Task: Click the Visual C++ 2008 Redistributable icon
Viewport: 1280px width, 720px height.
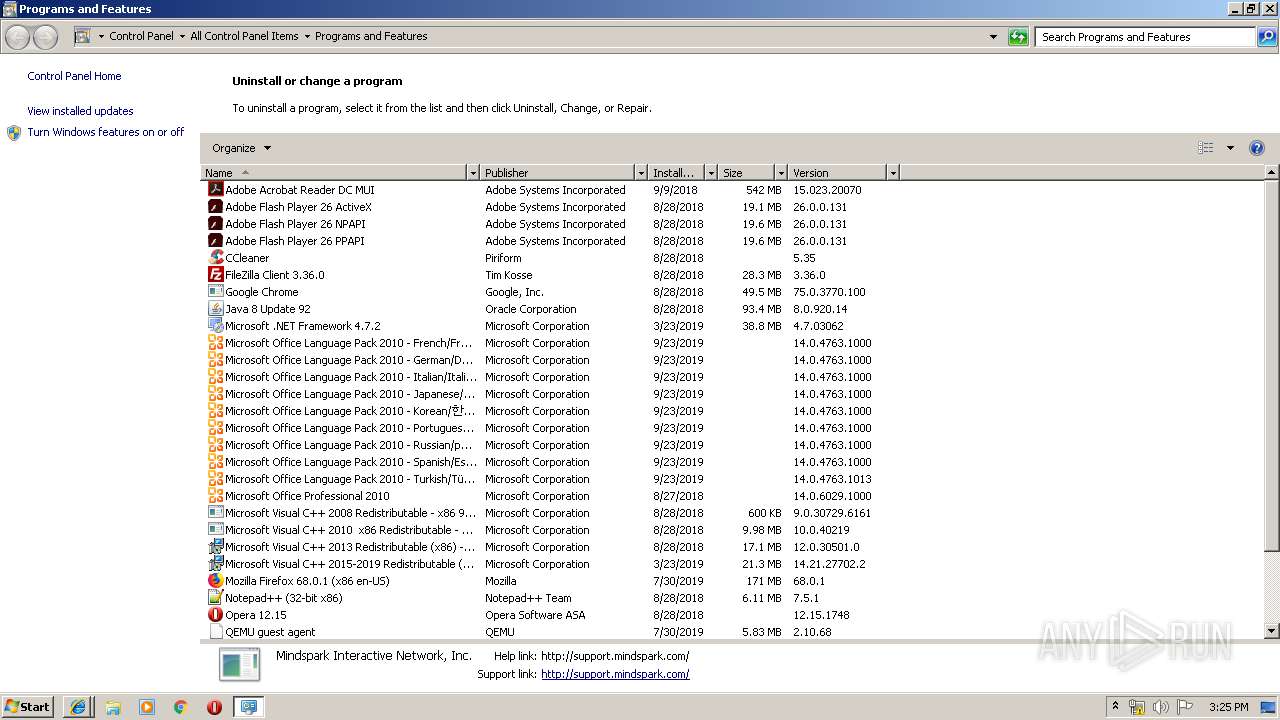Action: [x=215, y=513]
